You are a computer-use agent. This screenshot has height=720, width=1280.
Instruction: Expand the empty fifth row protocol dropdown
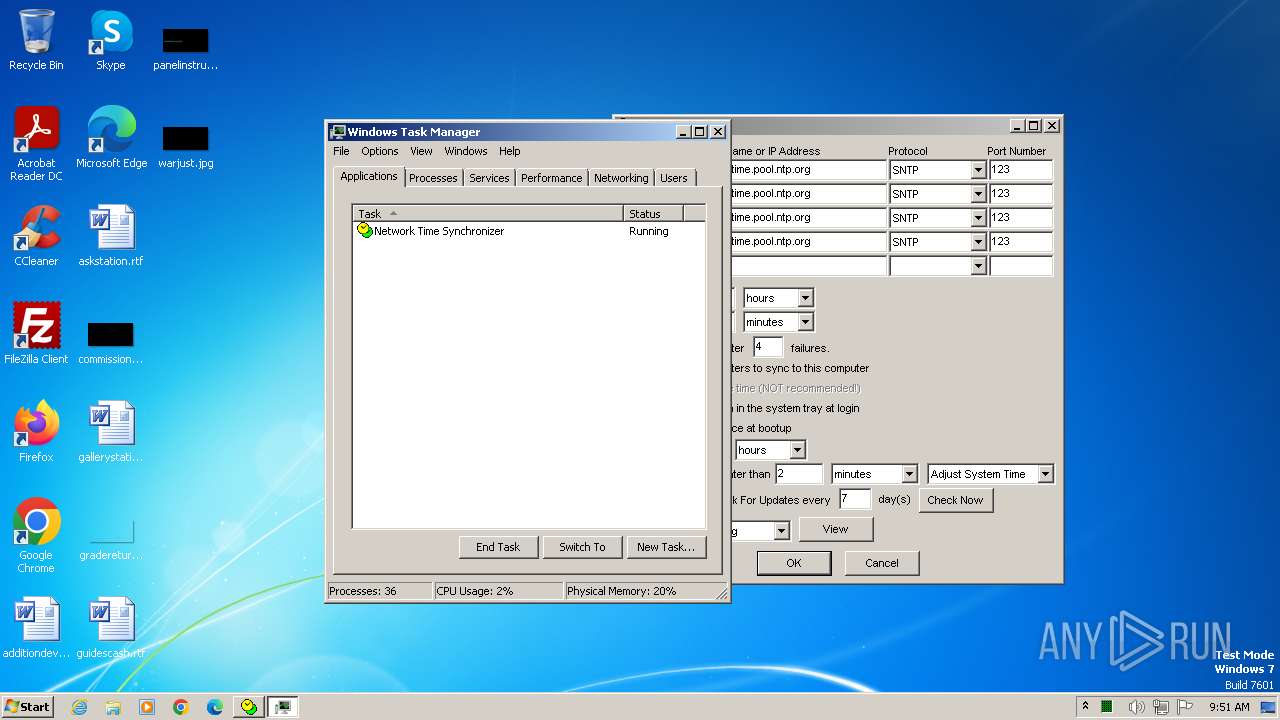coord(978,266)
